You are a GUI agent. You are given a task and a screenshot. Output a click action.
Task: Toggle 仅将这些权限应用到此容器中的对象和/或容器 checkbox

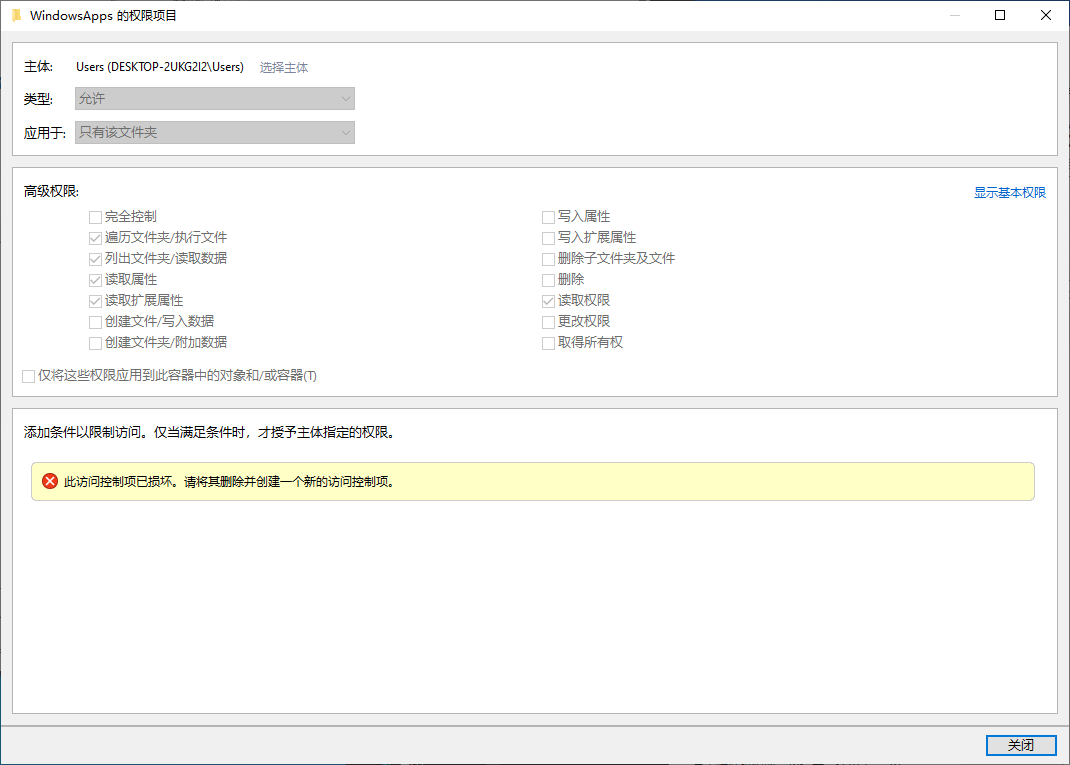click(x=29, y=377)
